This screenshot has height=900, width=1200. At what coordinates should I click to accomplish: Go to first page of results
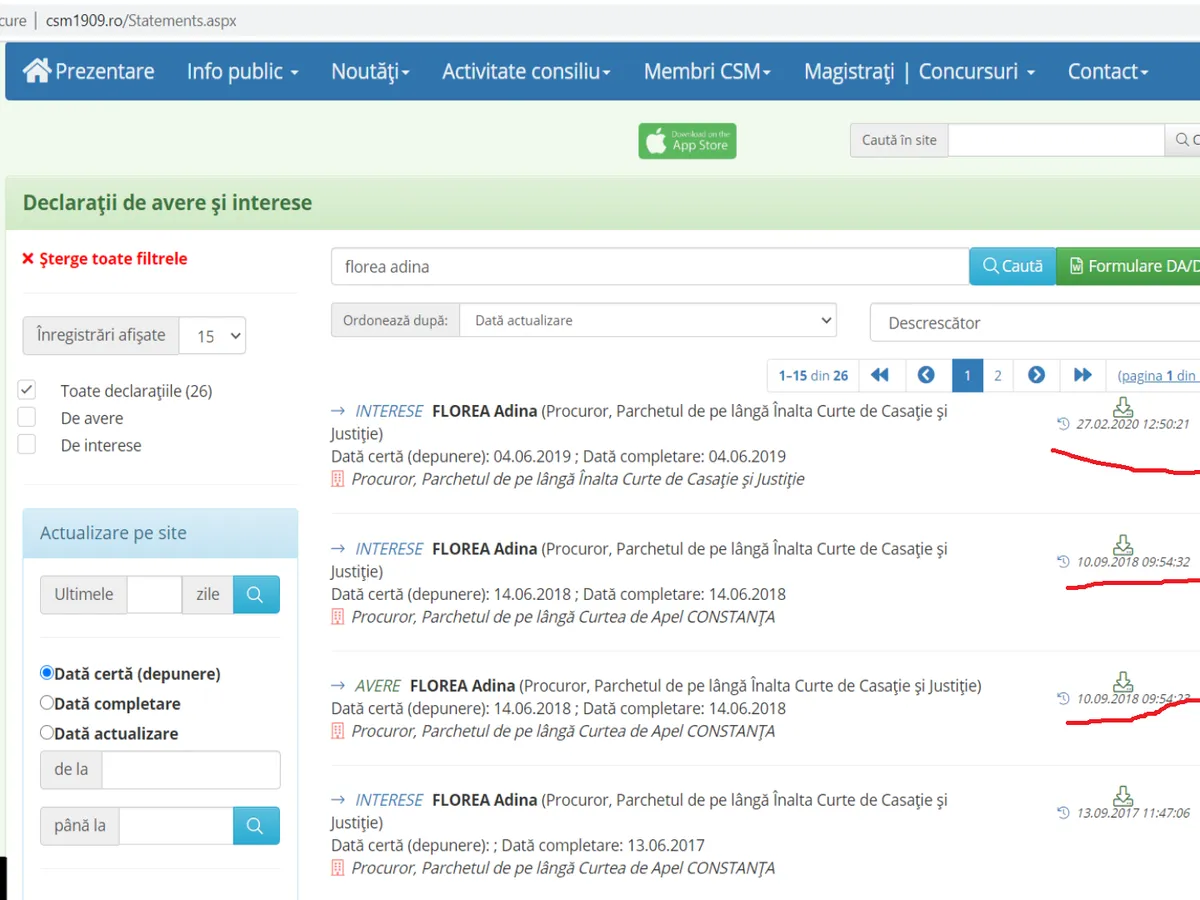coord(880,375)
